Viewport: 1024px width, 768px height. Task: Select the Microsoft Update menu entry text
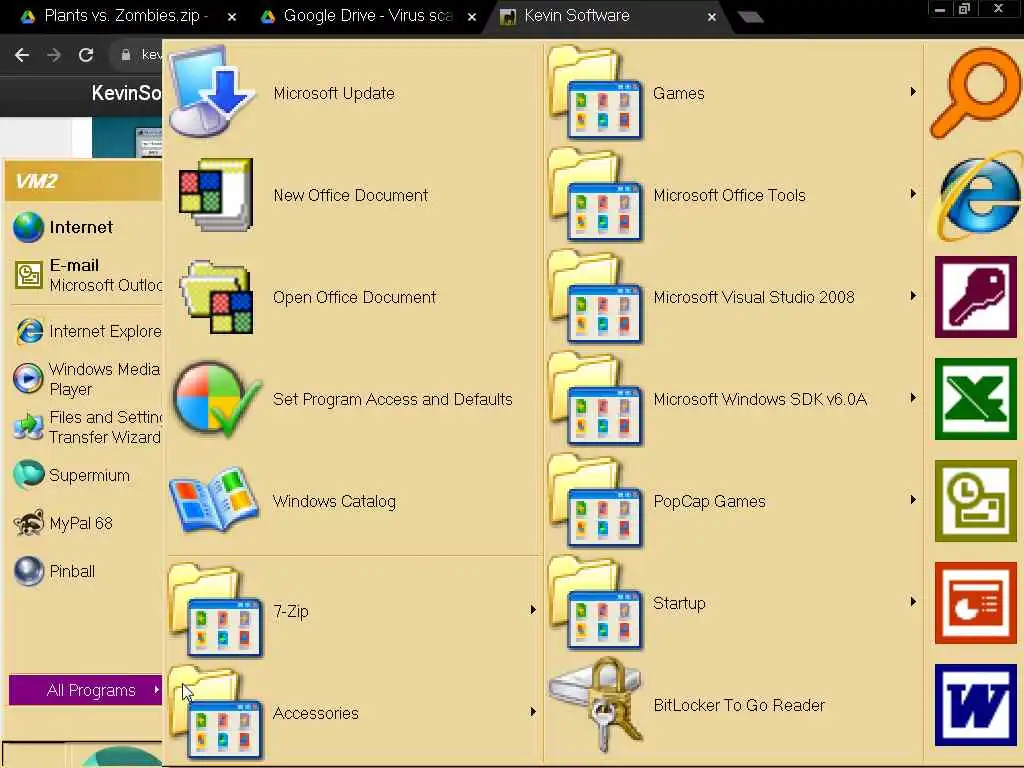pos(334,93)
